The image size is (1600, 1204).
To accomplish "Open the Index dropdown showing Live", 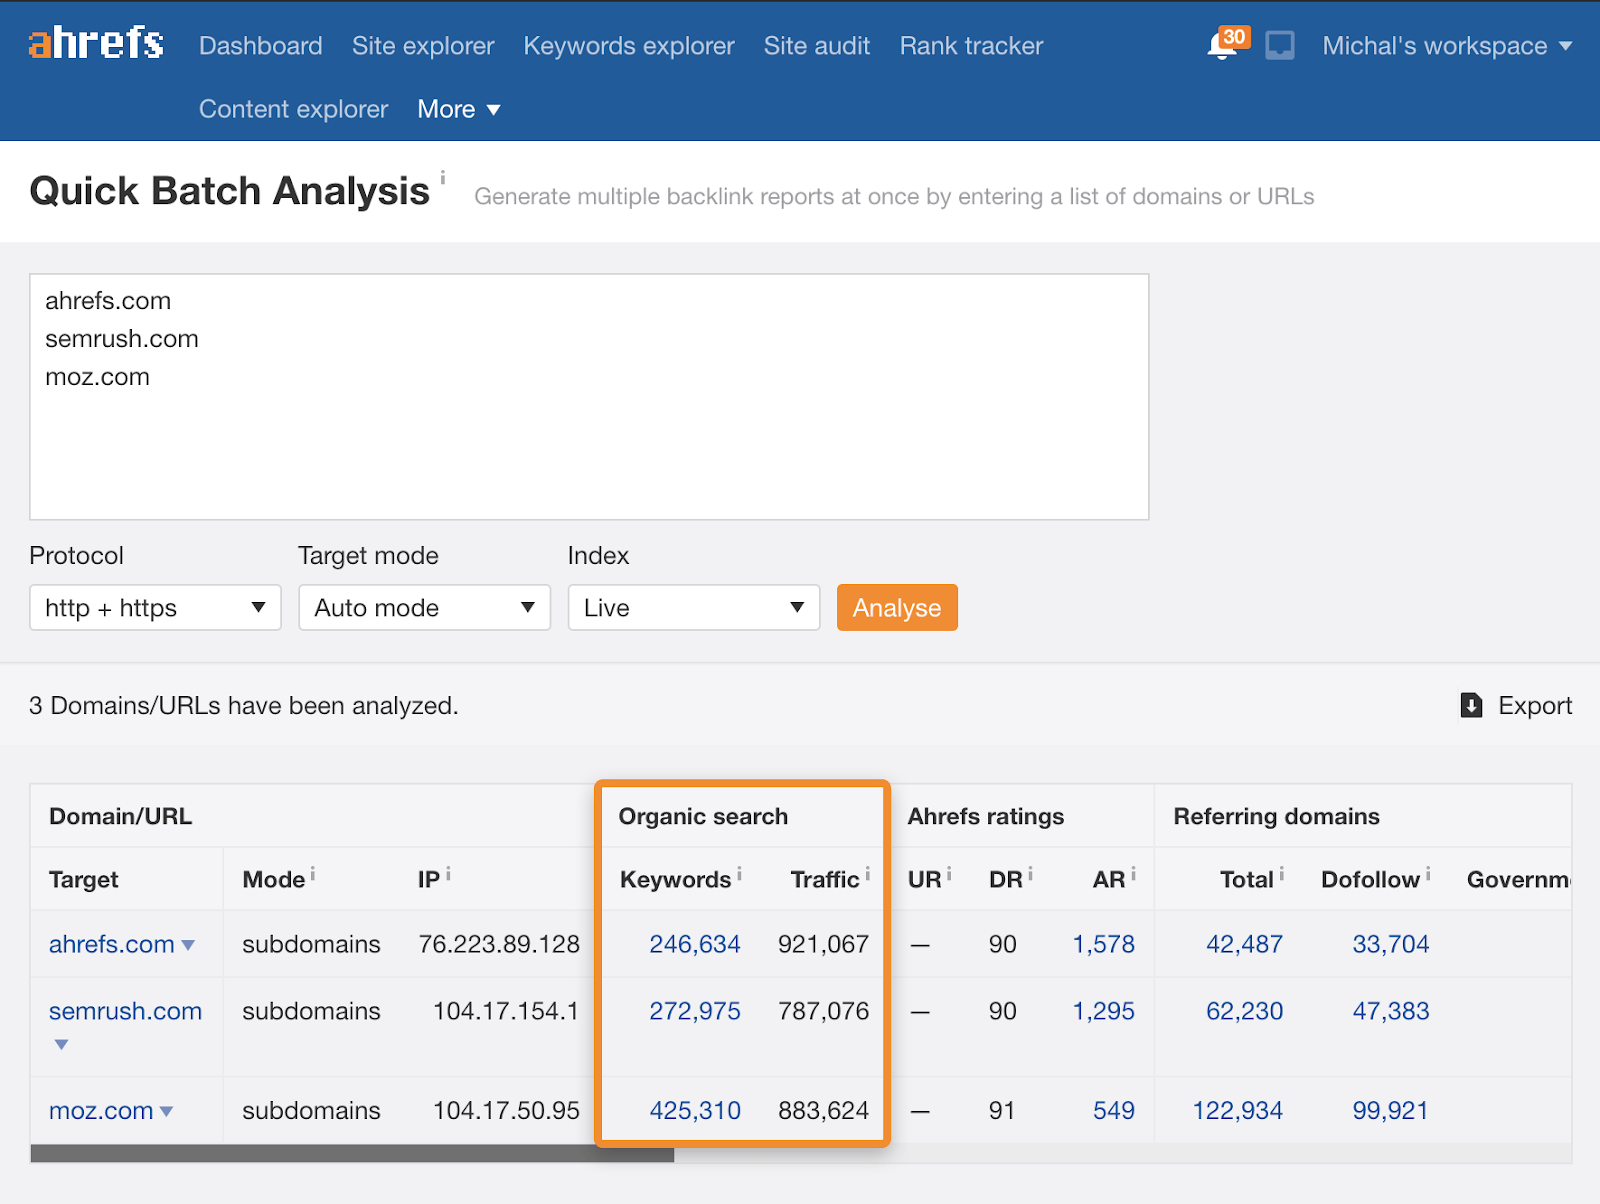I will (694, 607).
